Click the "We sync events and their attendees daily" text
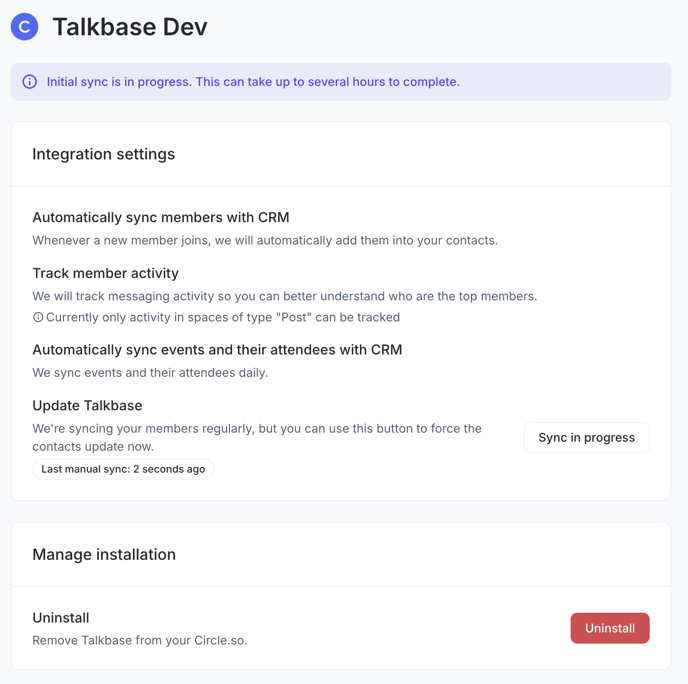This screenshot has width=688, height=684. (x=150, y=372)
